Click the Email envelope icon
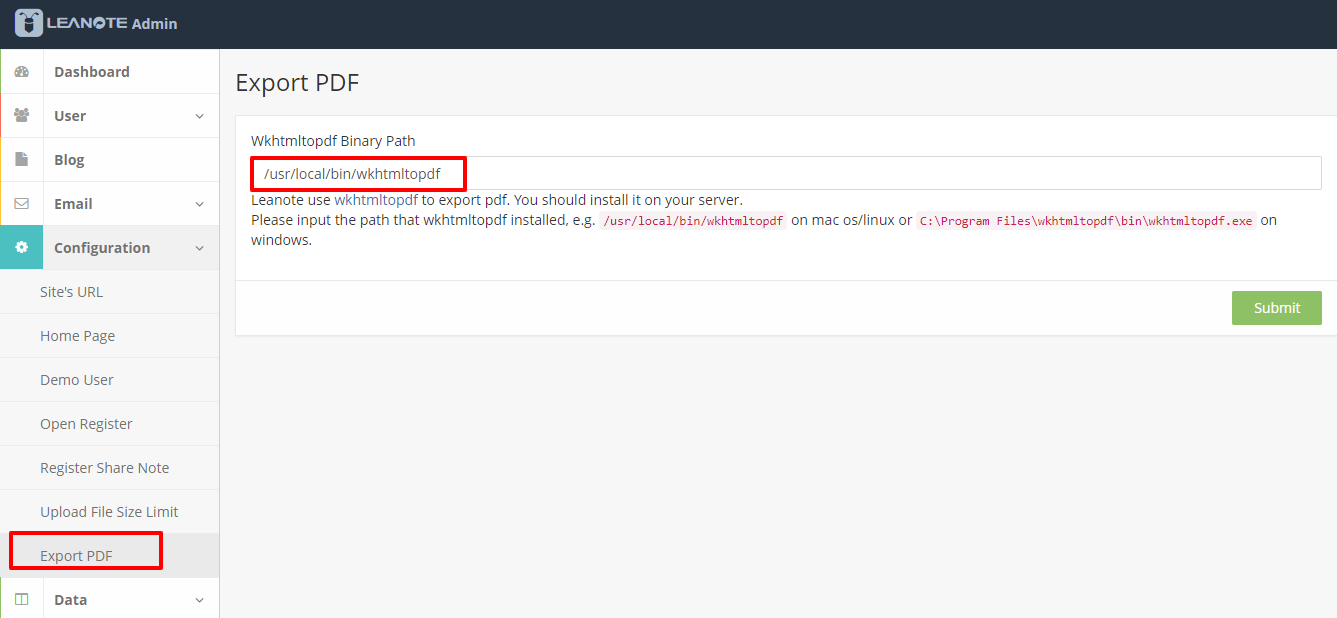The image size is (1337, 618). click(22, 204)
